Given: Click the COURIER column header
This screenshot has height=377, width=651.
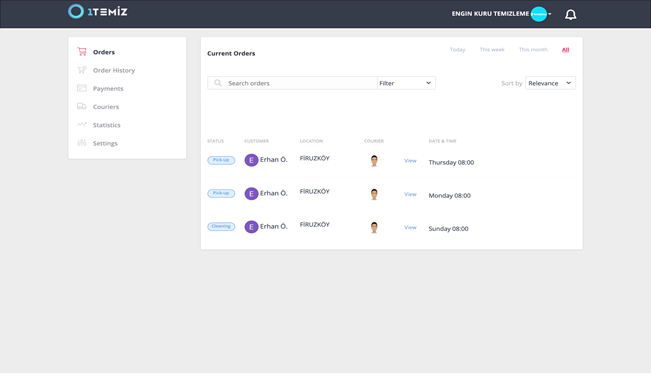Looking at the screenshot, I should (x=374, y=141).
